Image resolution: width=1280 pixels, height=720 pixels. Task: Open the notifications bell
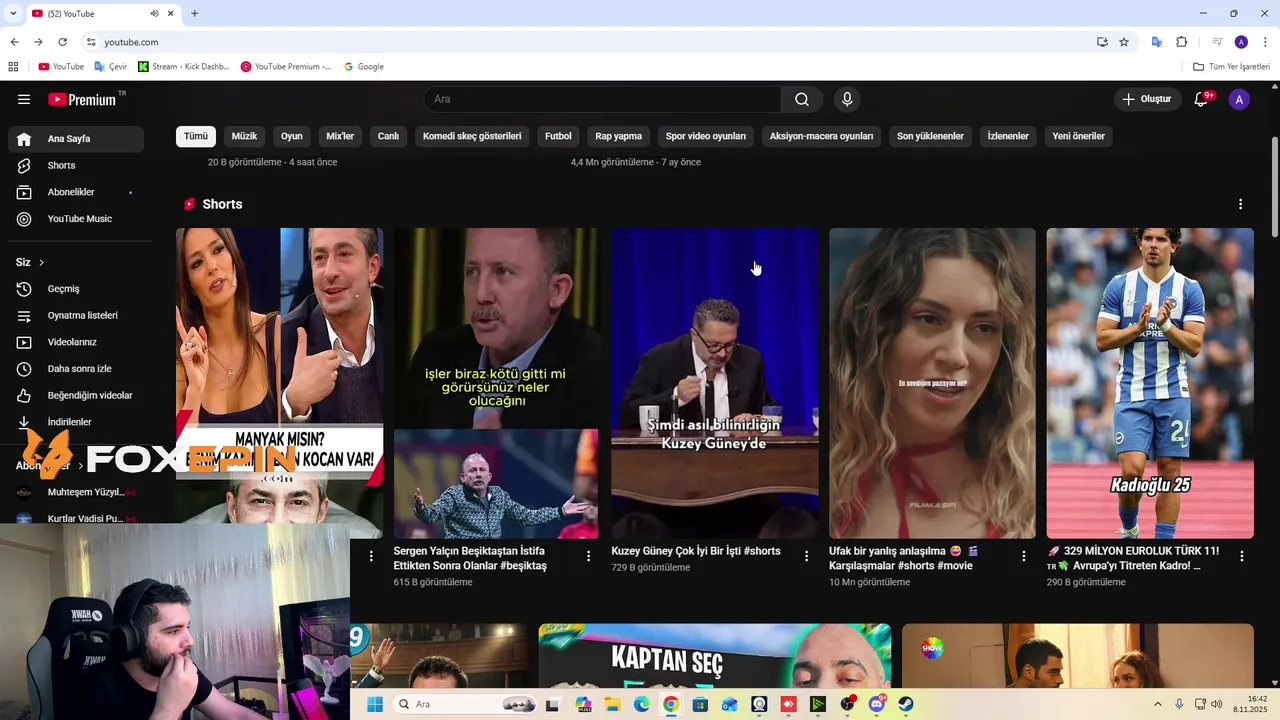click(x=1202, y=99)
